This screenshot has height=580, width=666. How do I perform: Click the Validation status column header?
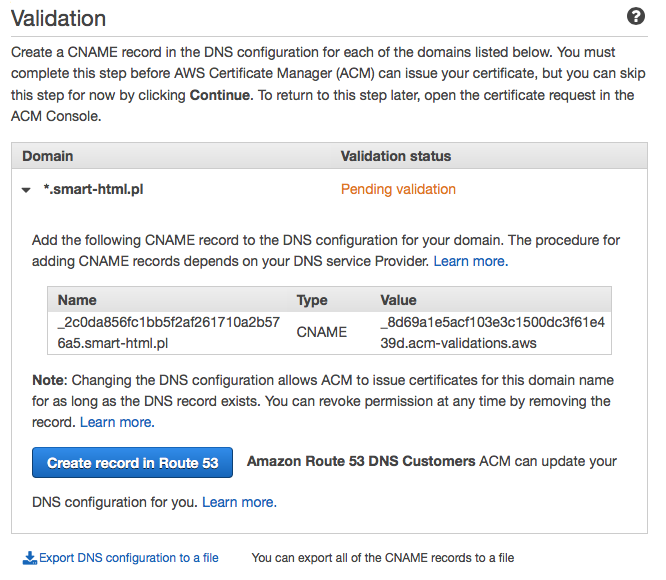click(x=396, y=156)
